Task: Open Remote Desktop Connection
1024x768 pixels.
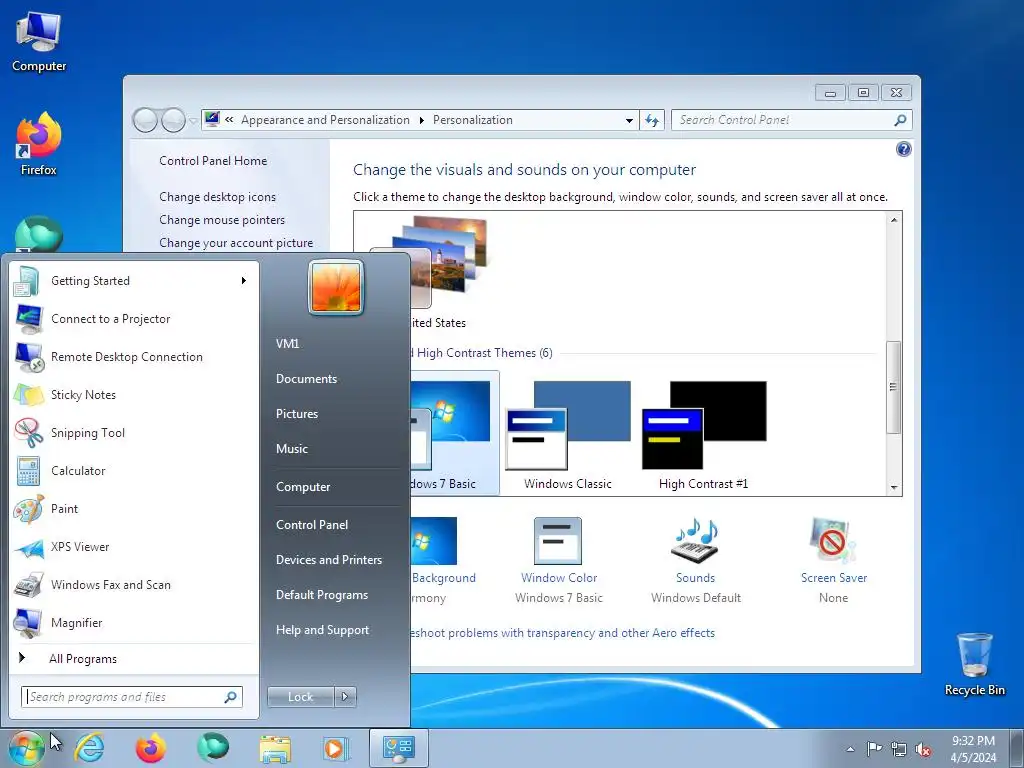Action: (133, 357)
